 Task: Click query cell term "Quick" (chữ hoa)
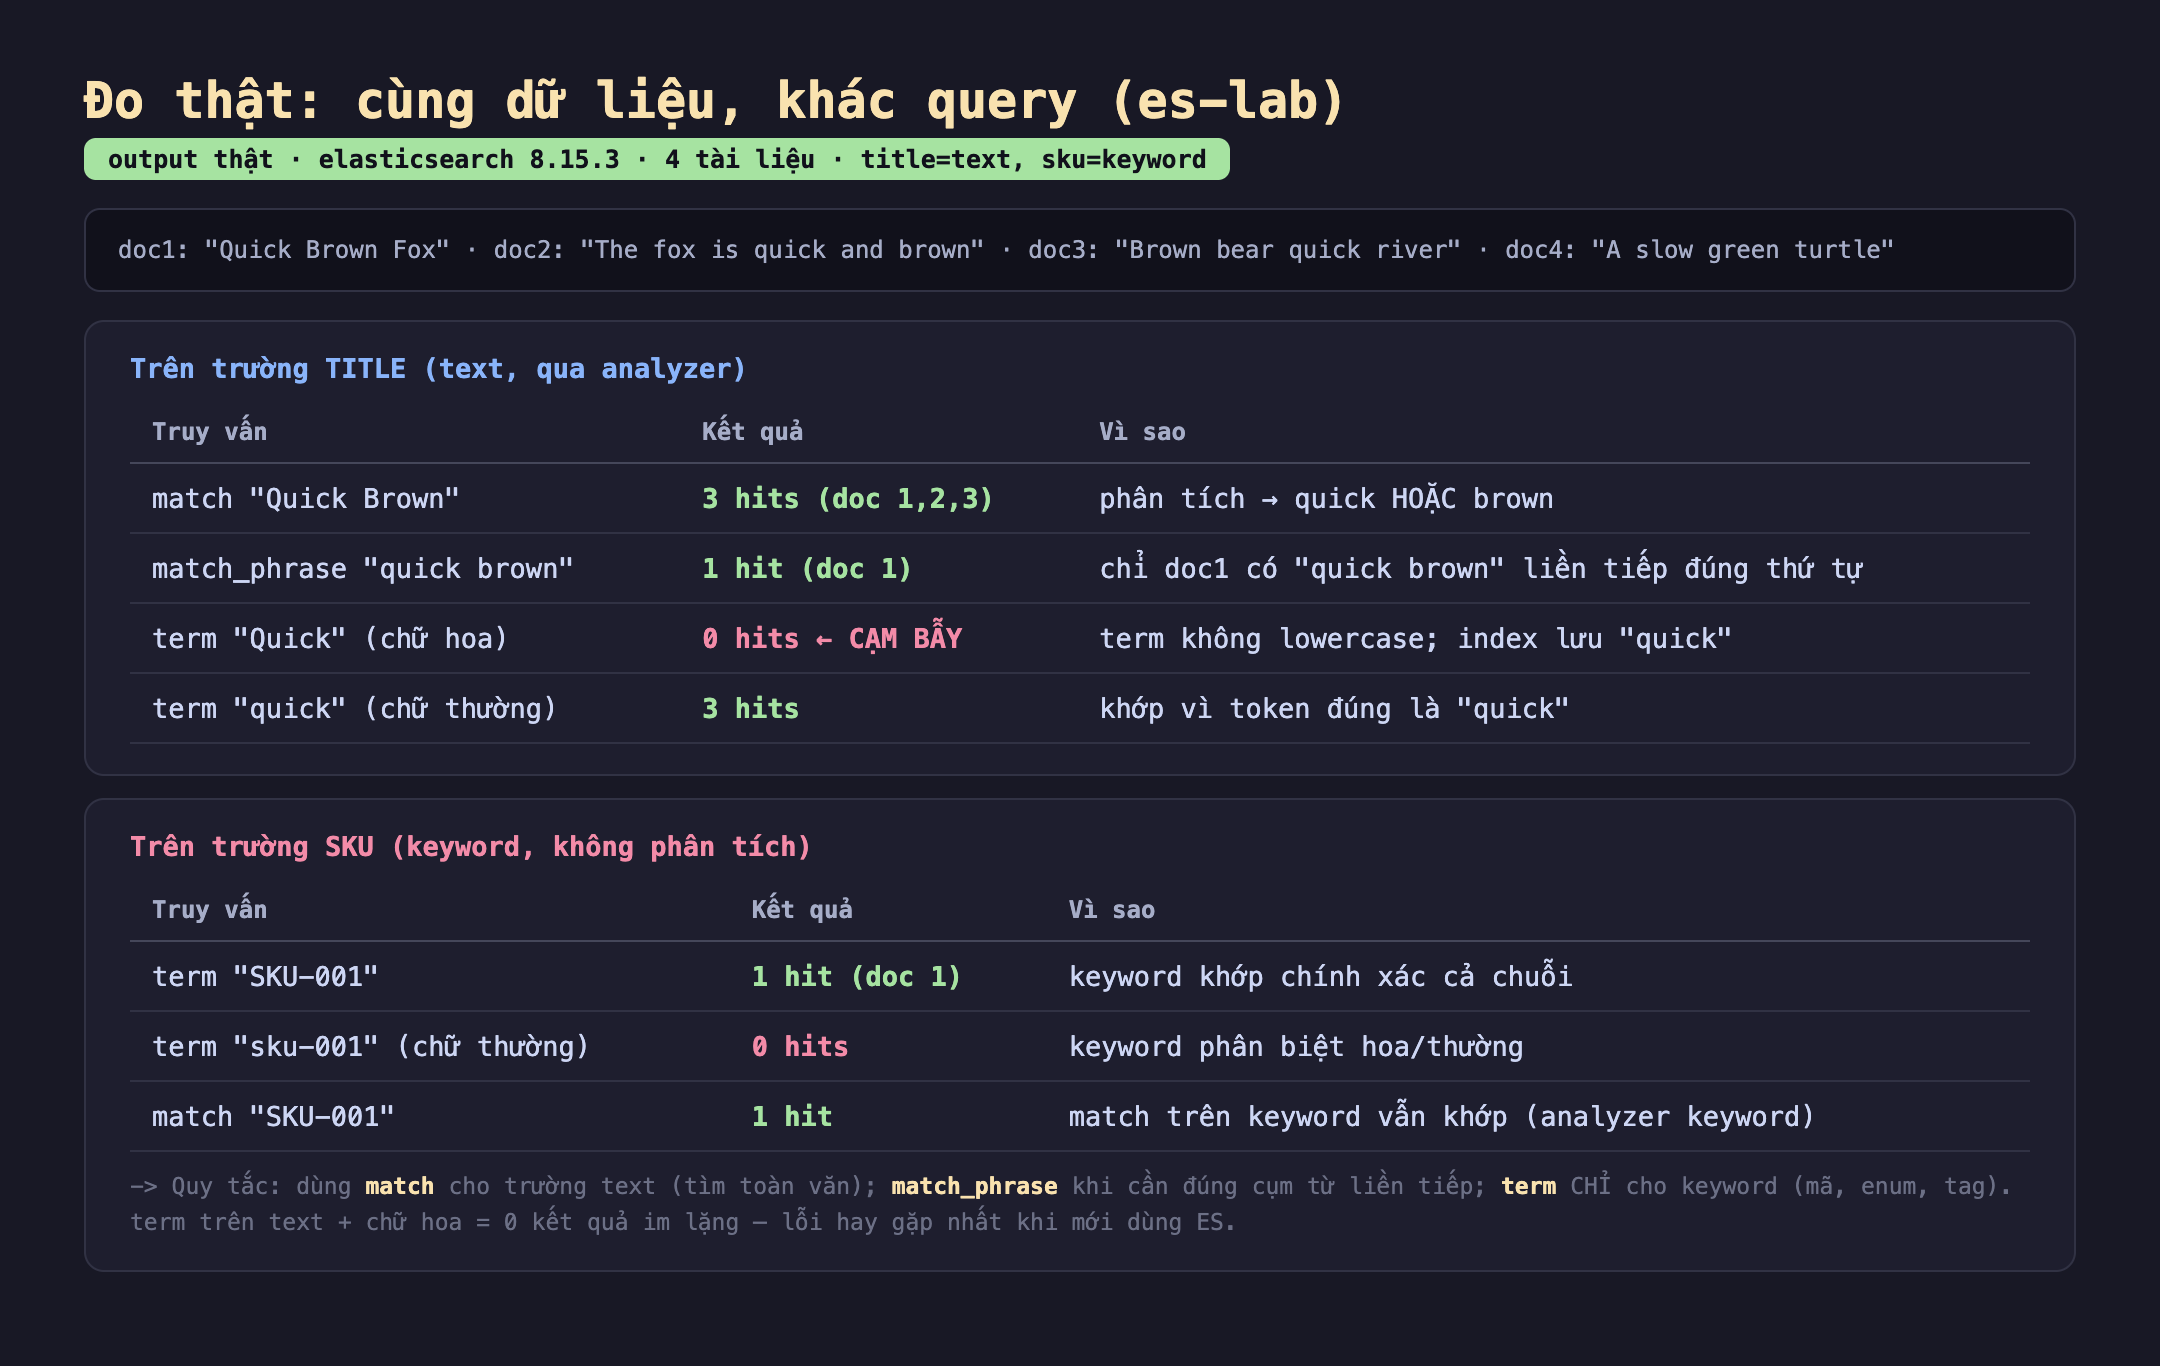point(330,639)
